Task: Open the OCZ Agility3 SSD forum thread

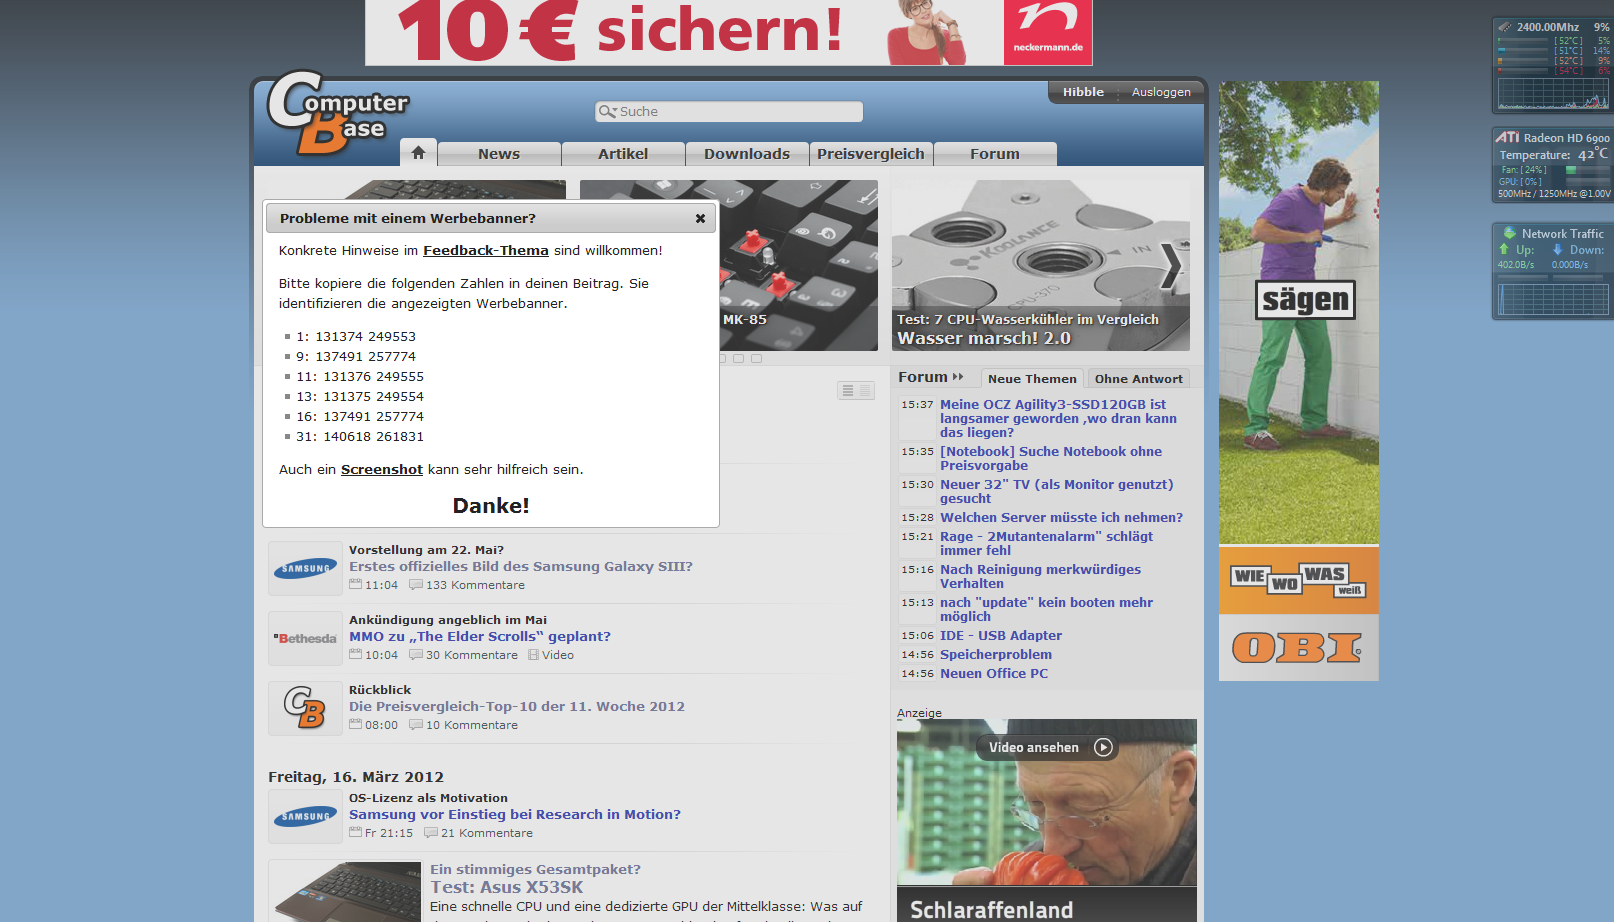Action: pyautogui.click(x=1058, y=419)
